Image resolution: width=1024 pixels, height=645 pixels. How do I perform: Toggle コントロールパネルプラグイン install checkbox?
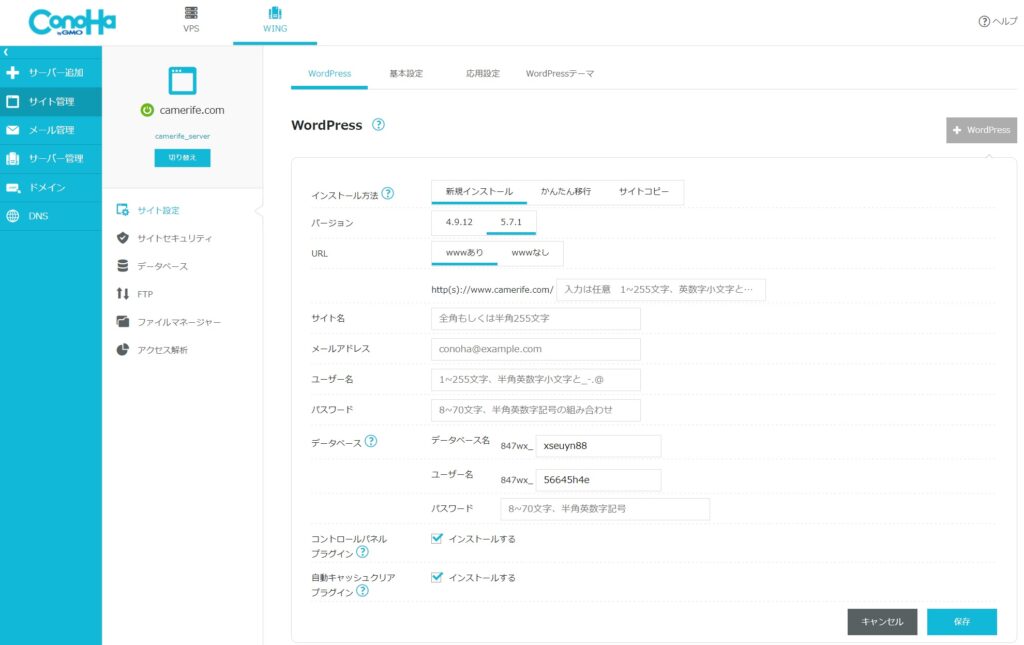[x=437, y=539]
